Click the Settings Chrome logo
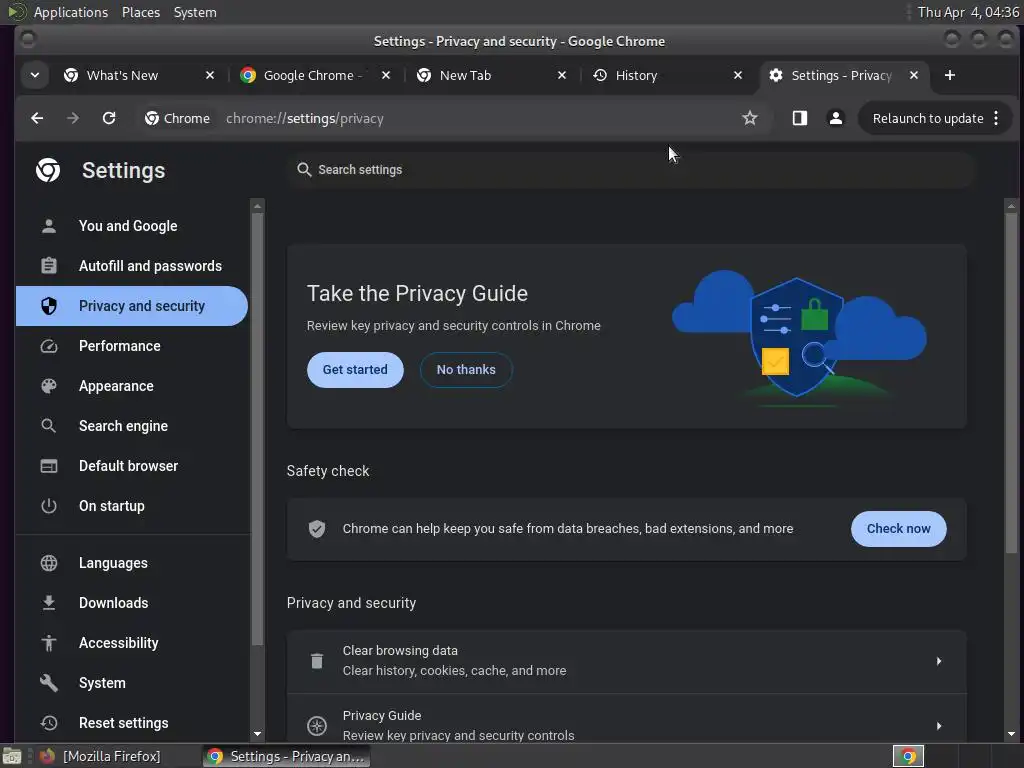Viewport: 1024px width, 768px height. pyautogui.click(x=48, y=170)
